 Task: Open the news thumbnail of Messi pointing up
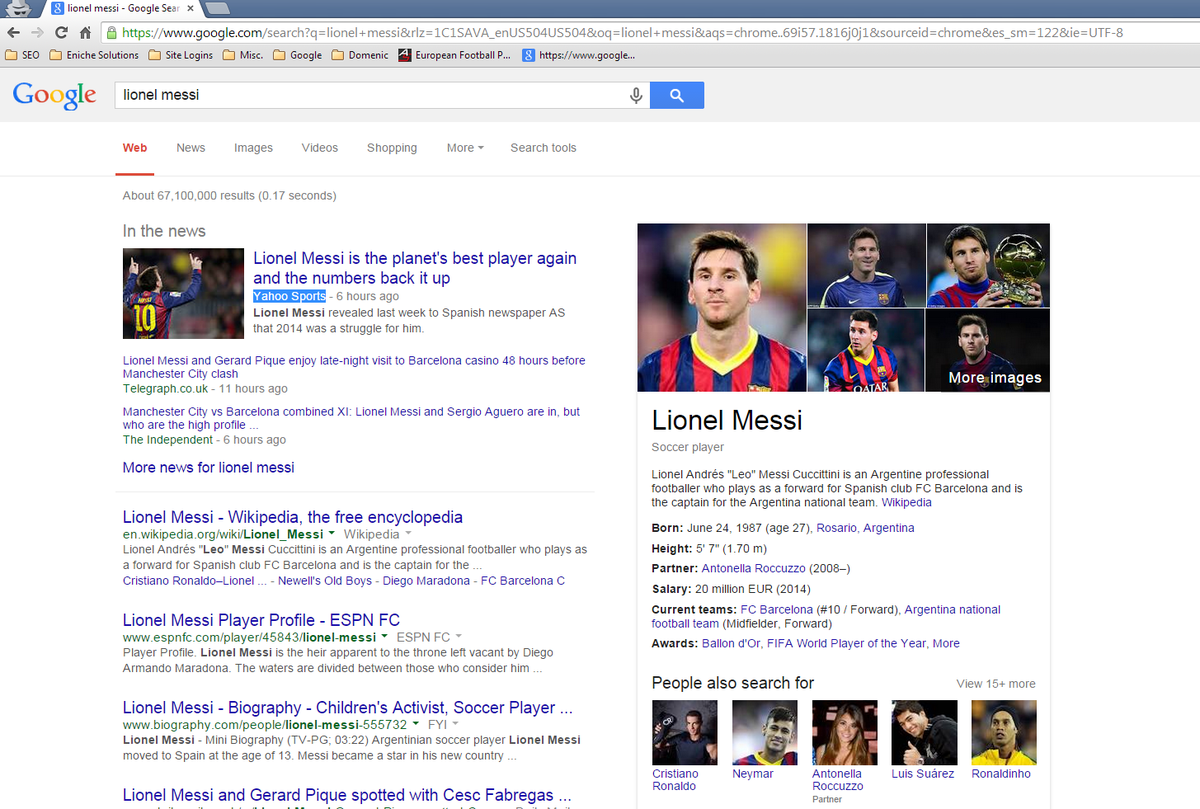click(183, 293)
